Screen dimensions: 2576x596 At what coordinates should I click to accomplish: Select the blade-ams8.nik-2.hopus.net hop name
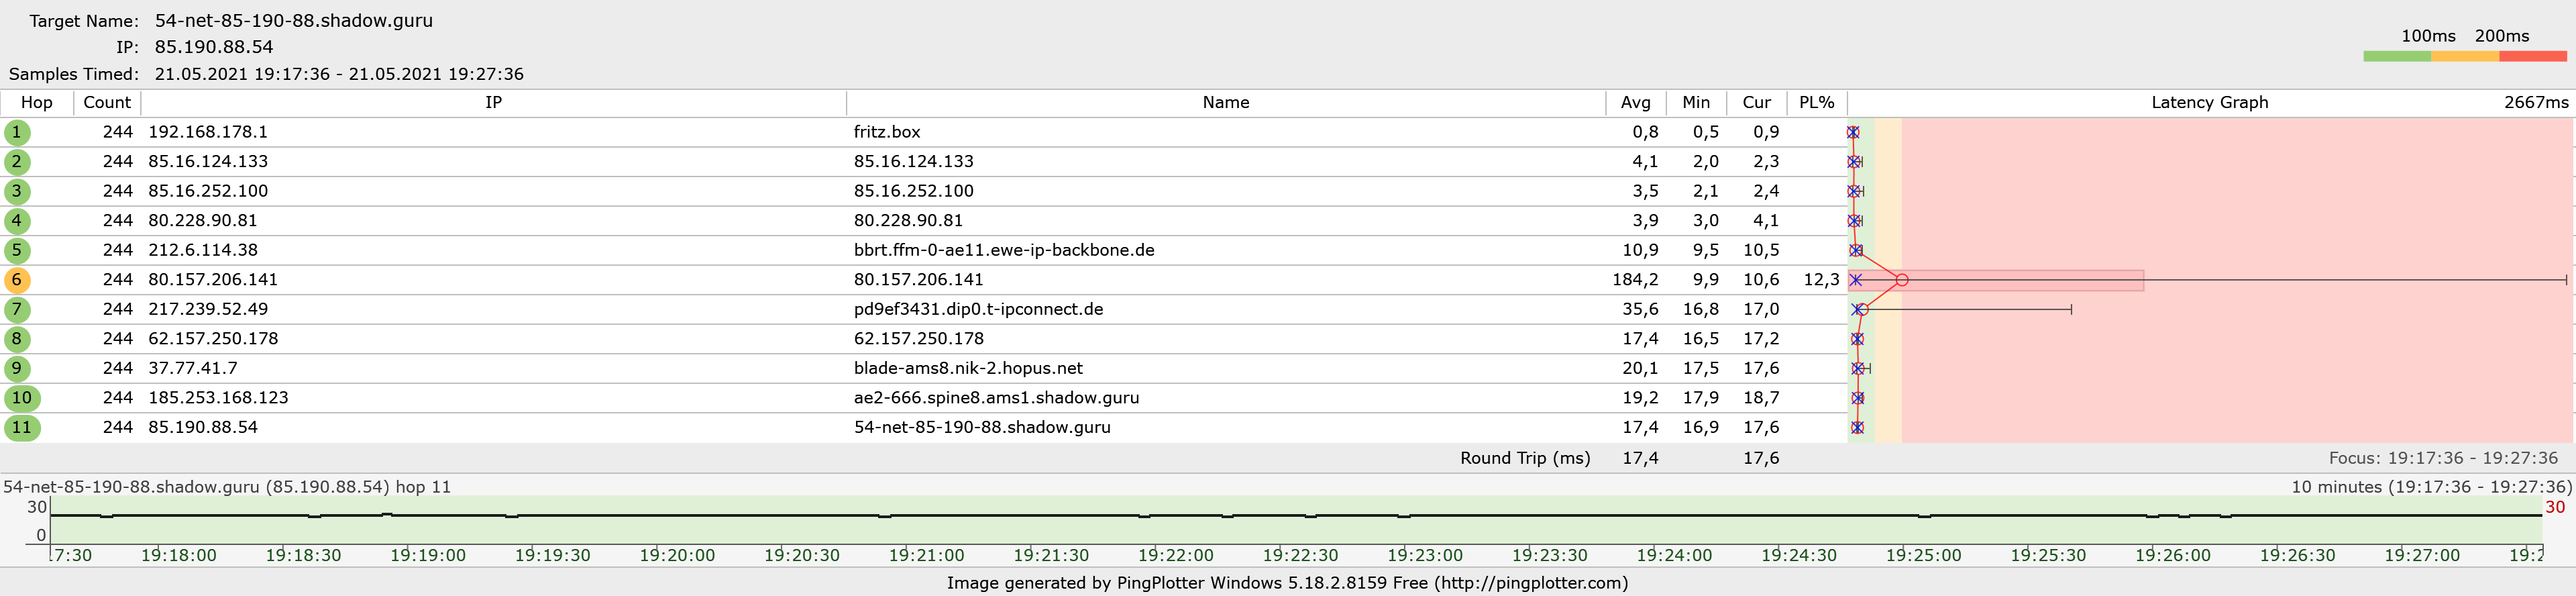tap(968, 369)
